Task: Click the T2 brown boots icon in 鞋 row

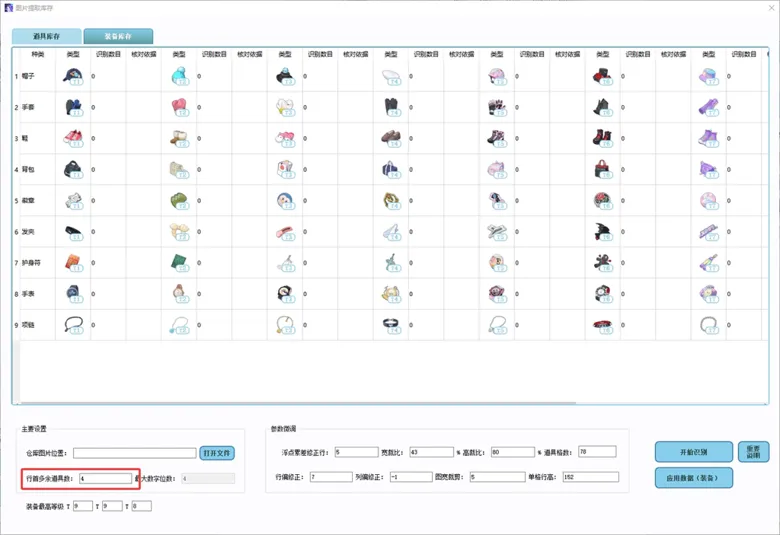Action: (179, 138)
